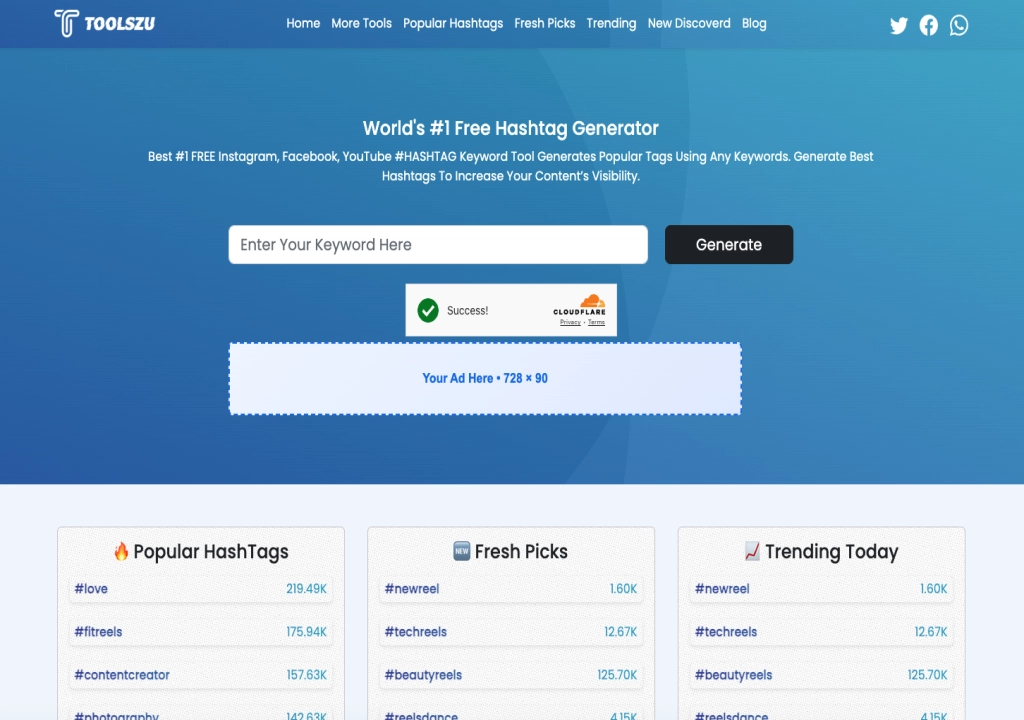Select Trending in the top navigation
The image size is (1024, 720).
[x=611, y=23]
